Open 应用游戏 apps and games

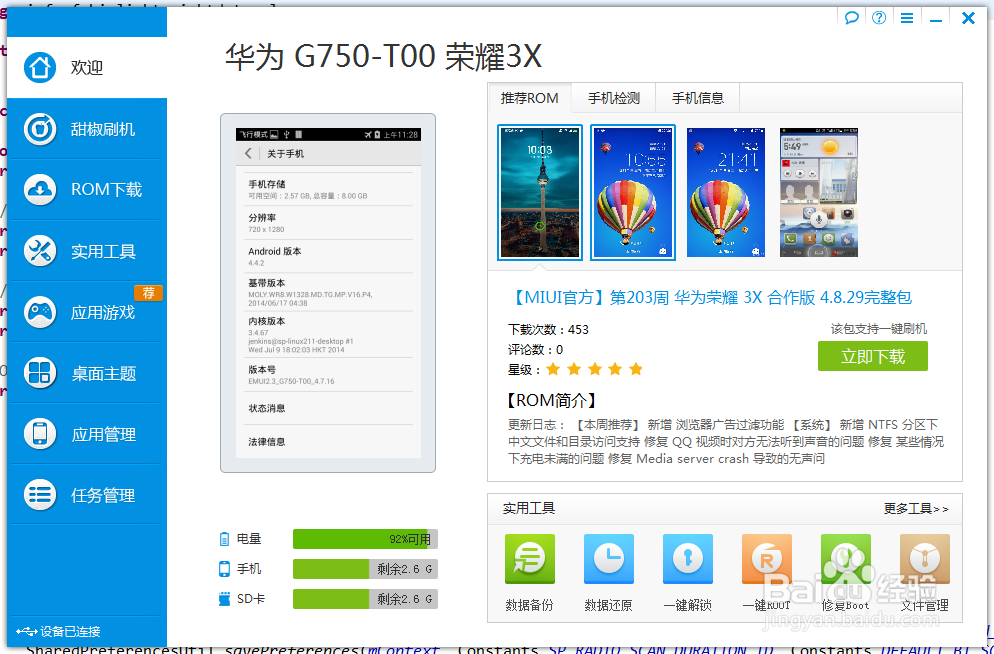click(87, 312)
